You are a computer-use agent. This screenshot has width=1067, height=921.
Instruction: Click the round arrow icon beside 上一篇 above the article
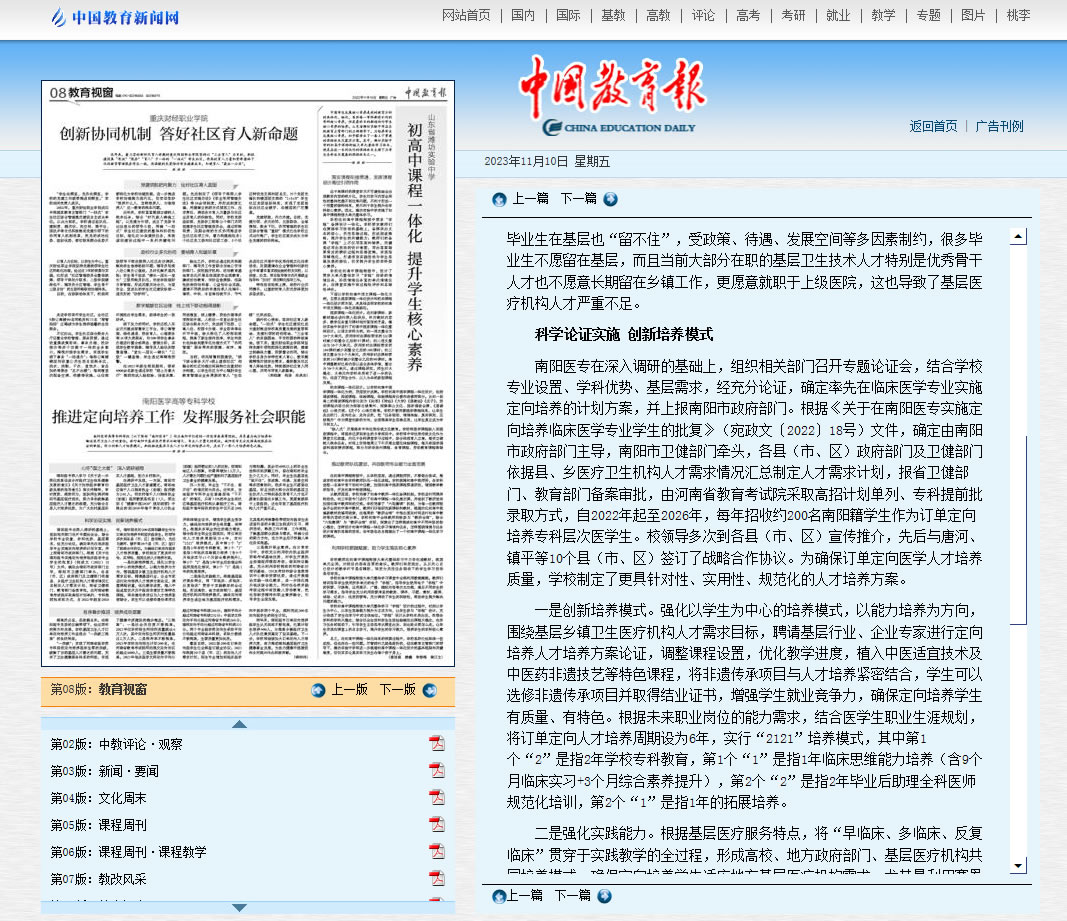[499, 199]
